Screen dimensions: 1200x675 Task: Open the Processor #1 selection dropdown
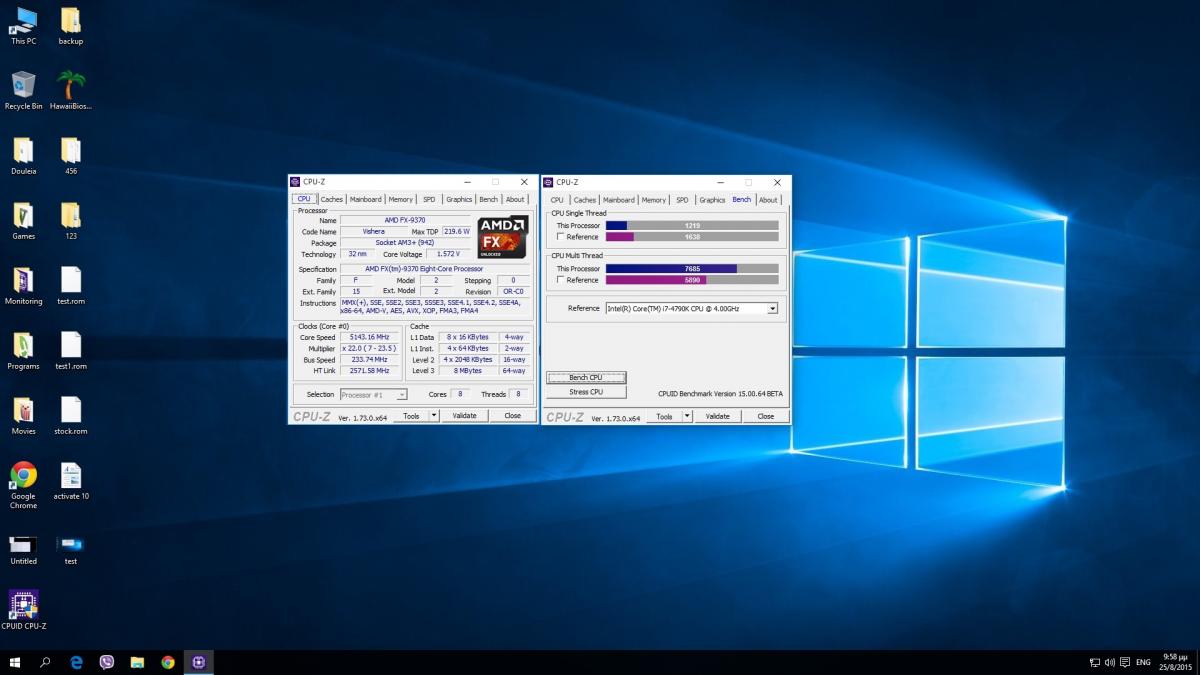pos(373,394)
